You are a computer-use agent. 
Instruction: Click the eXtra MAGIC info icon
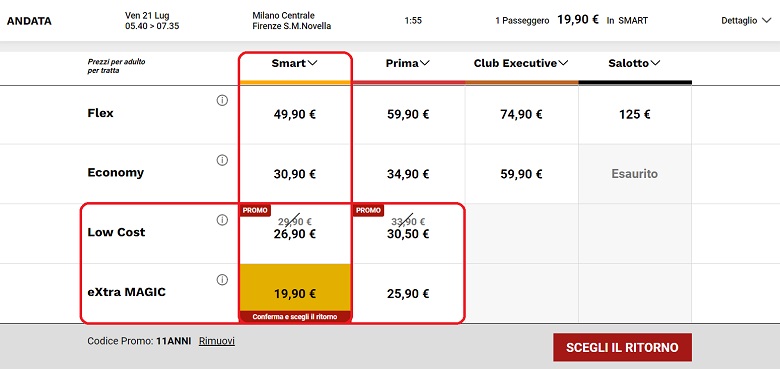[222, 280]
